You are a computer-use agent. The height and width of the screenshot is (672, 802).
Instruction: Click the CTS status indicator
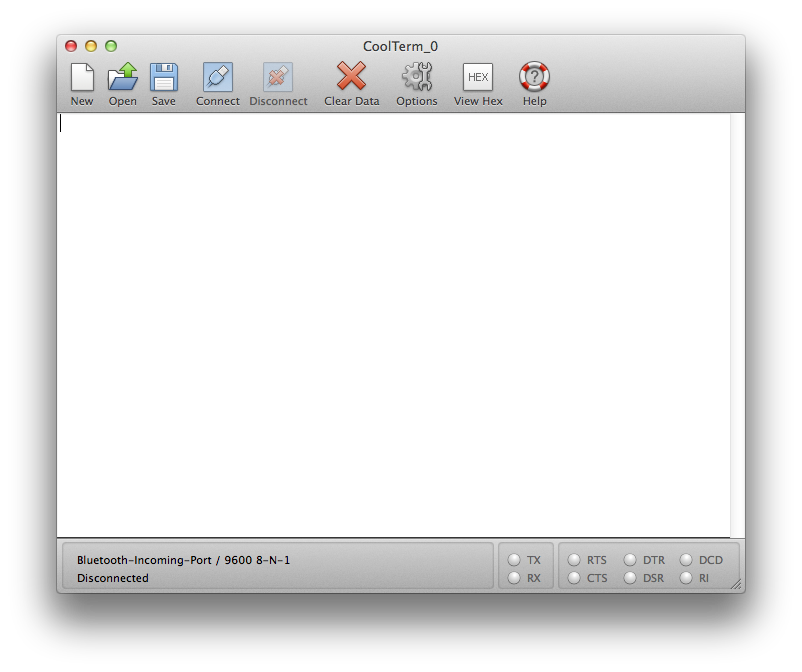tap(574, 578)
